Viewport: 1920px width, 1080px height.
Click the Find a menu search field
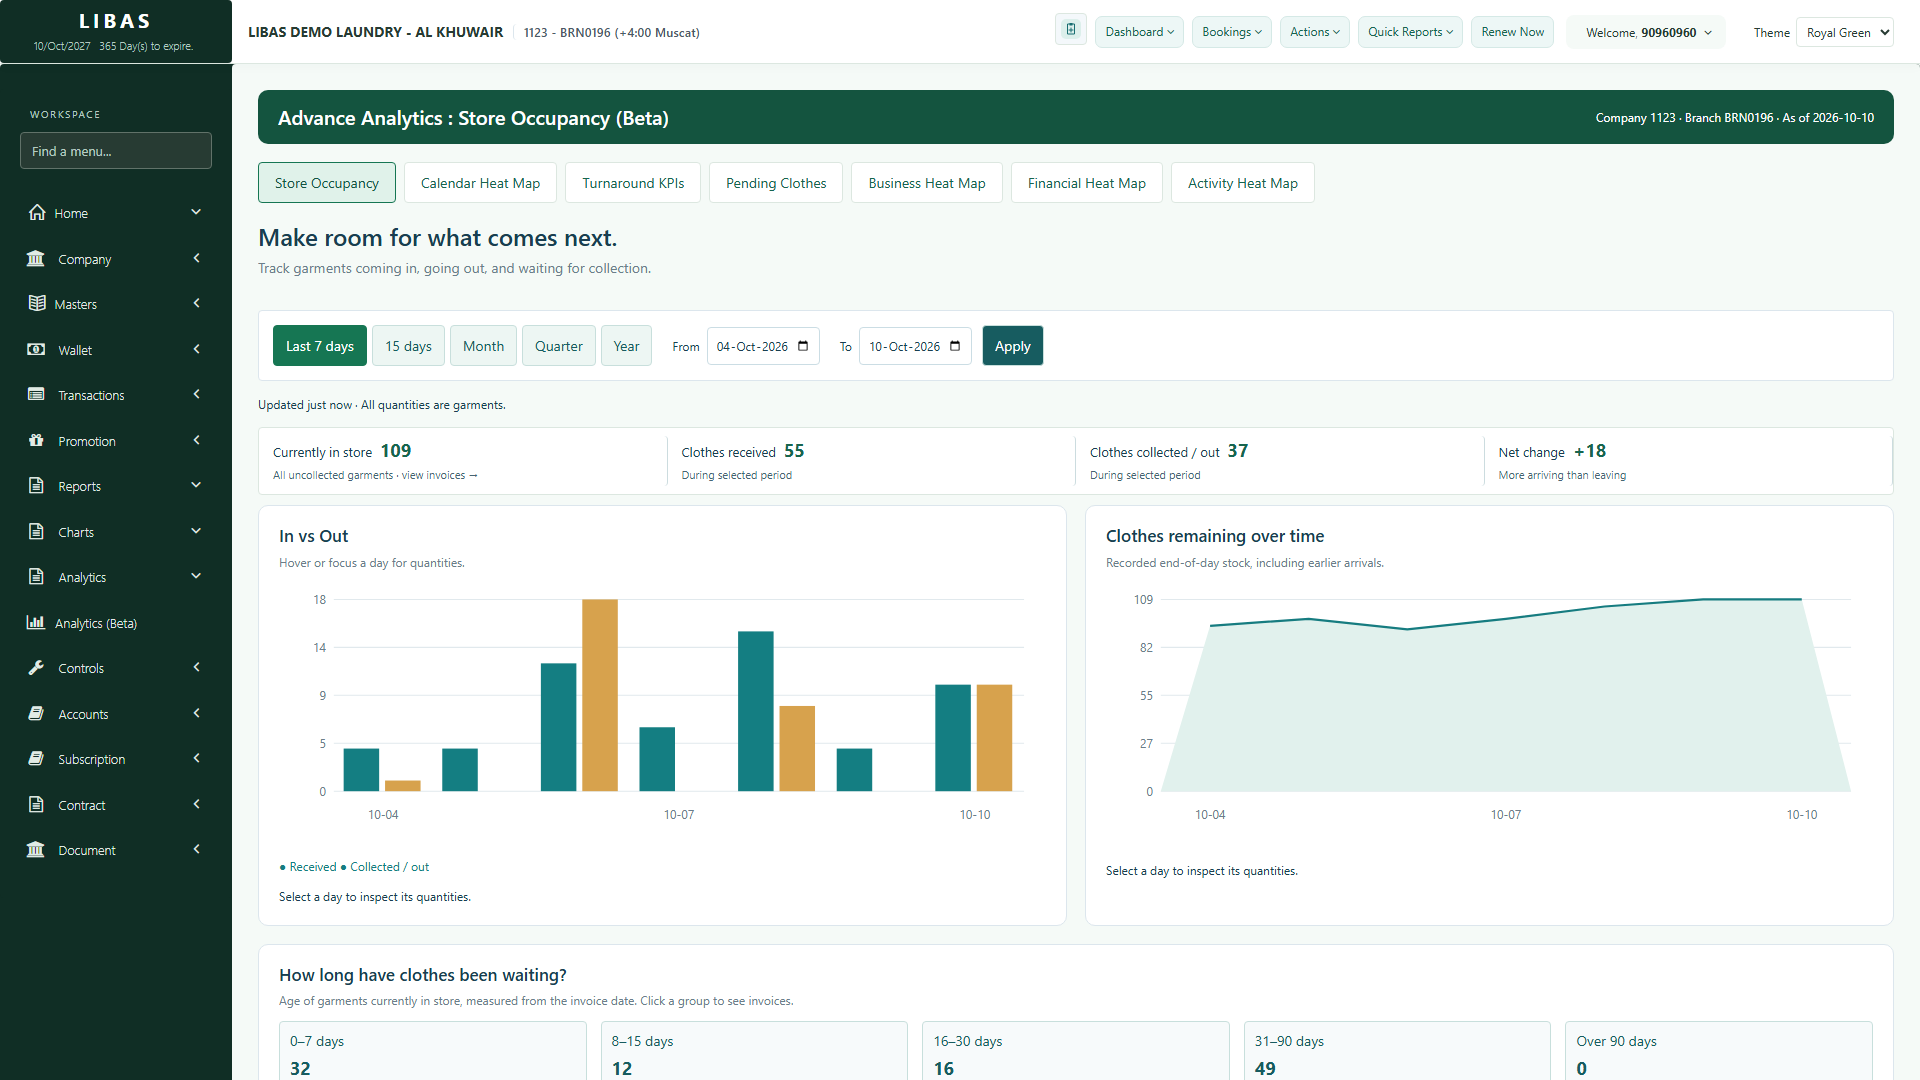[116, 151]
